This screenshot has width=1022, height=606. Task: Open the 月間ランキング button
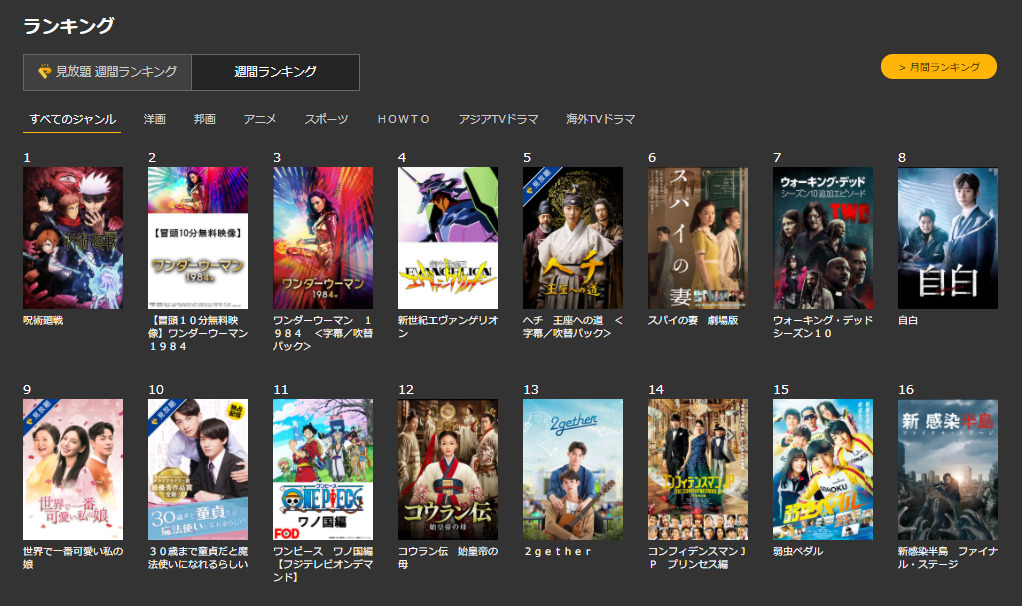point(939,66)
